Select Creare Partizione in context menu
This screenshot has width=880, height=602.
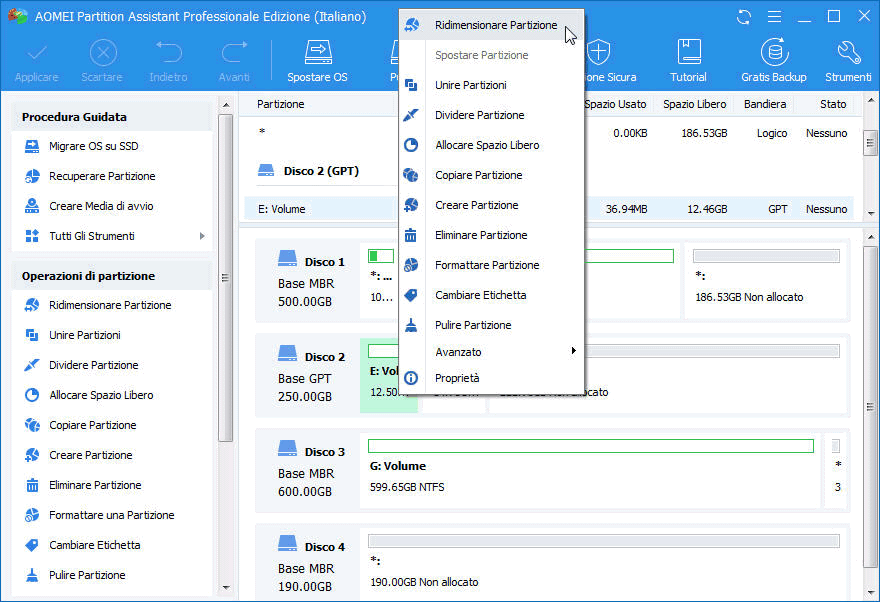(491, 205)
